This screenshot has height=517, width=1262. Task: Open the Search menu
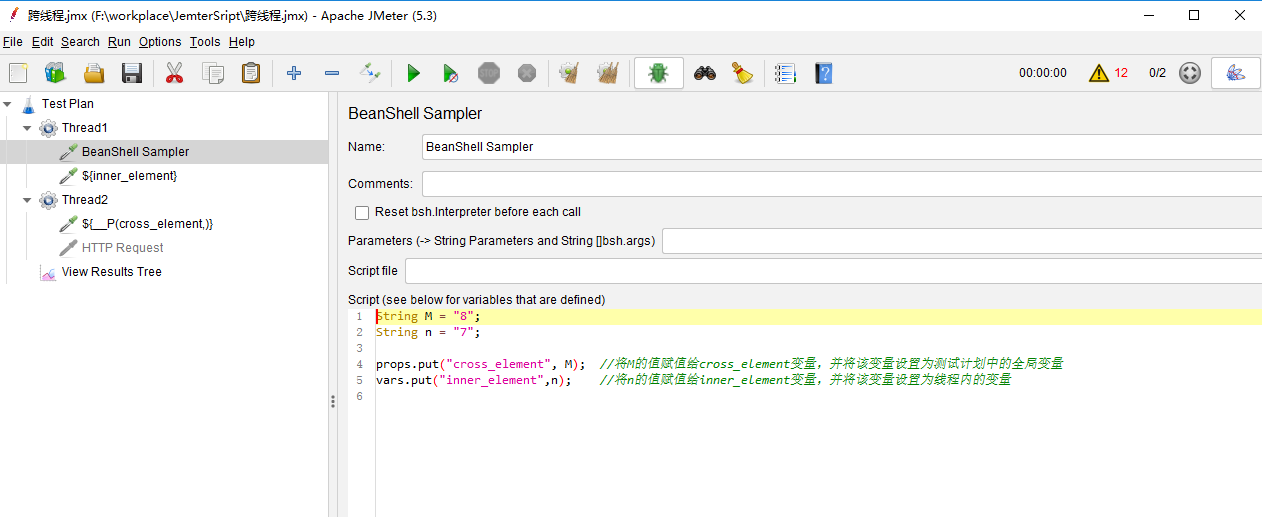coord(80,42)
